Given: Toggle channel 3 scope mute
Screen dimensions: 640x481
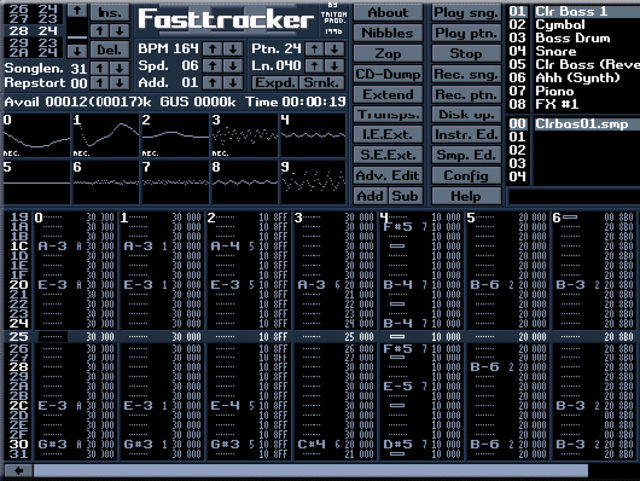Looking at the screenshot, I should [x=245, y=136].
